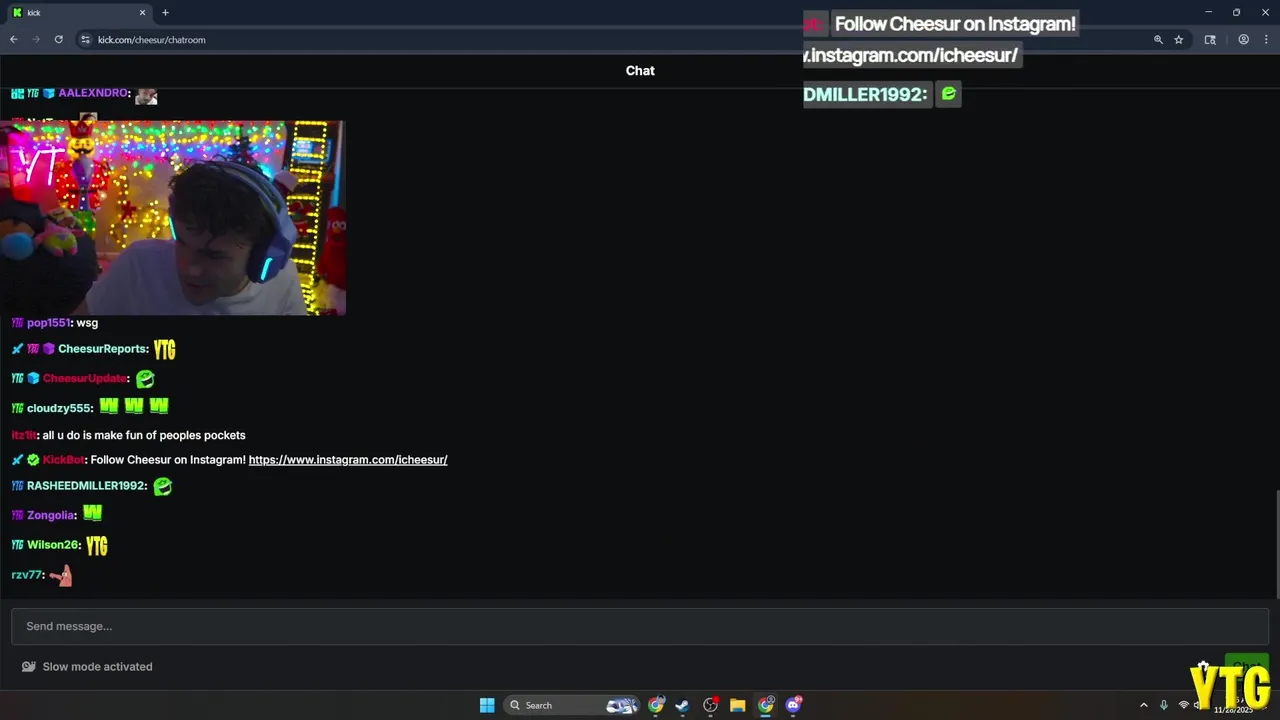Open the Windows Start menu

487,705
